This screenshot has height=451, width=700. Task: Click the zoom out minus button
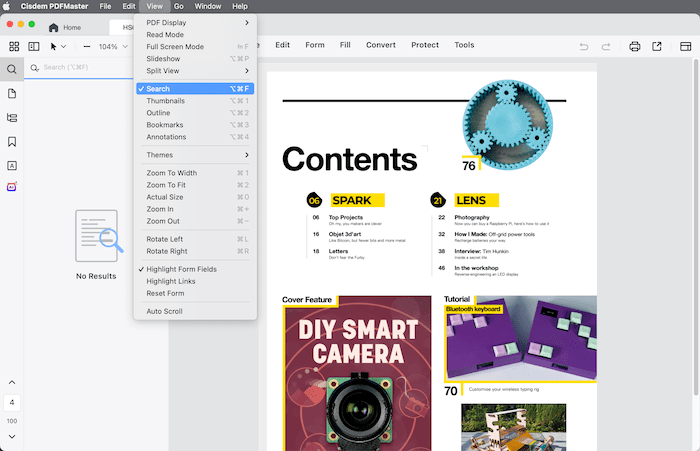tap(86, 46)
